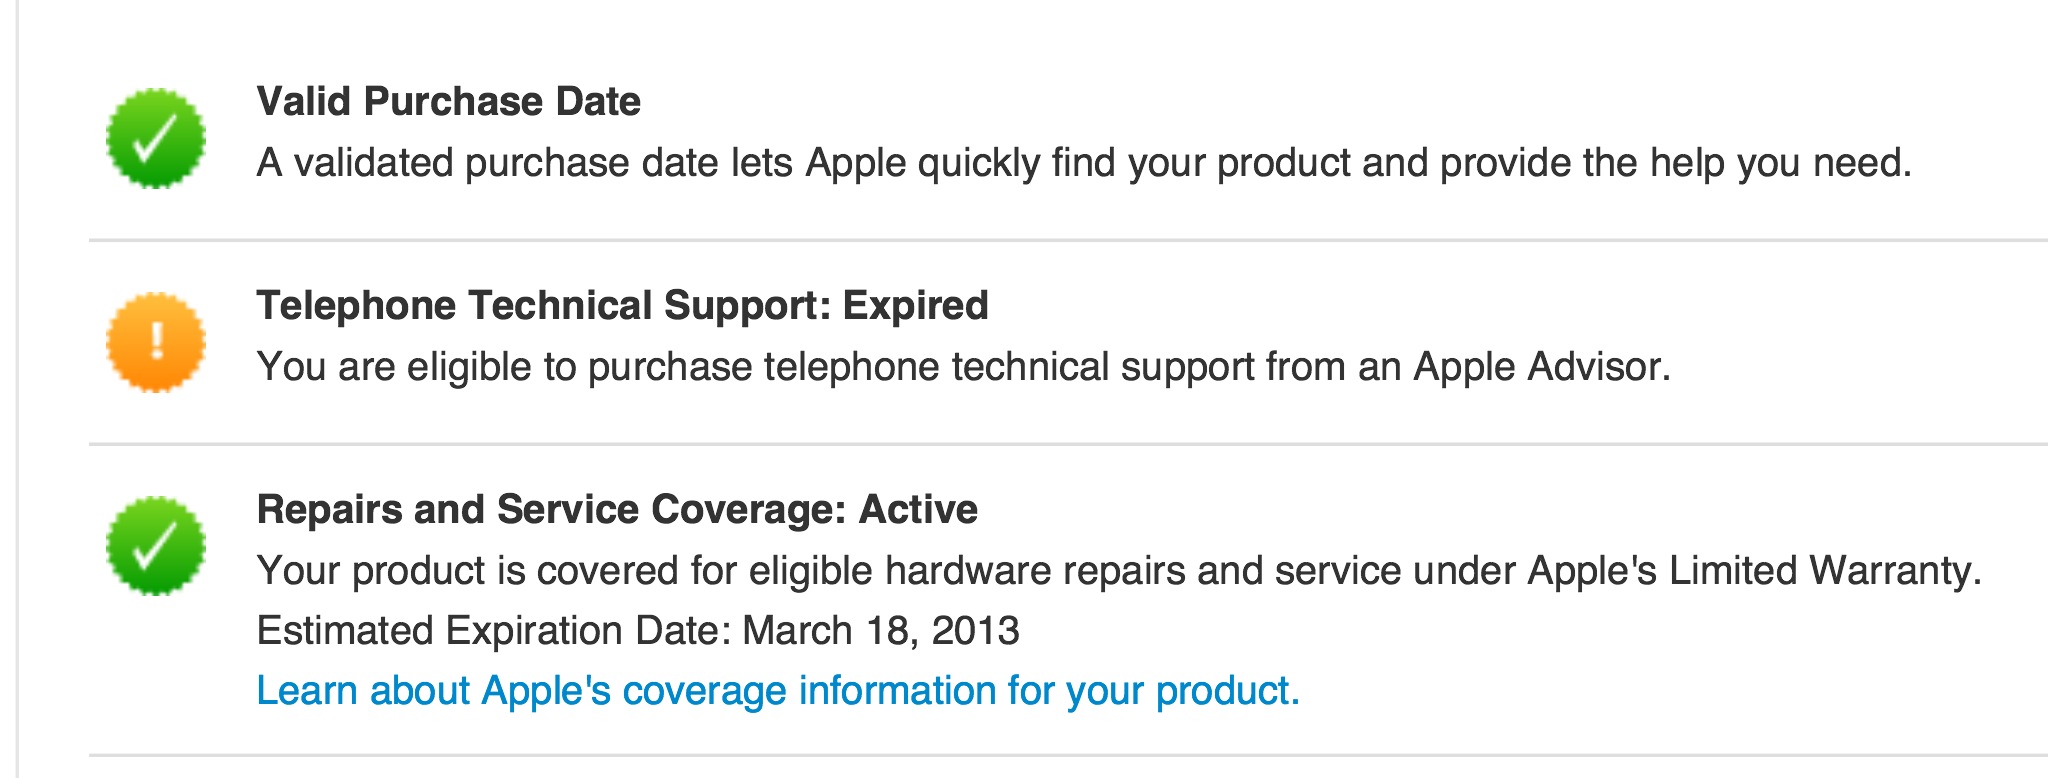Viewport: 2048px width, 778px height.
Task: Select the word Expired in support heading
Action: coord(915,306)
